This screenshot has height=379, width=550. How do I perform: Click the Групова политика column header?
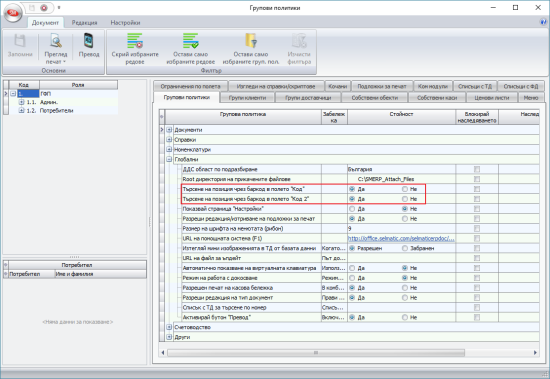coord(243,117)
